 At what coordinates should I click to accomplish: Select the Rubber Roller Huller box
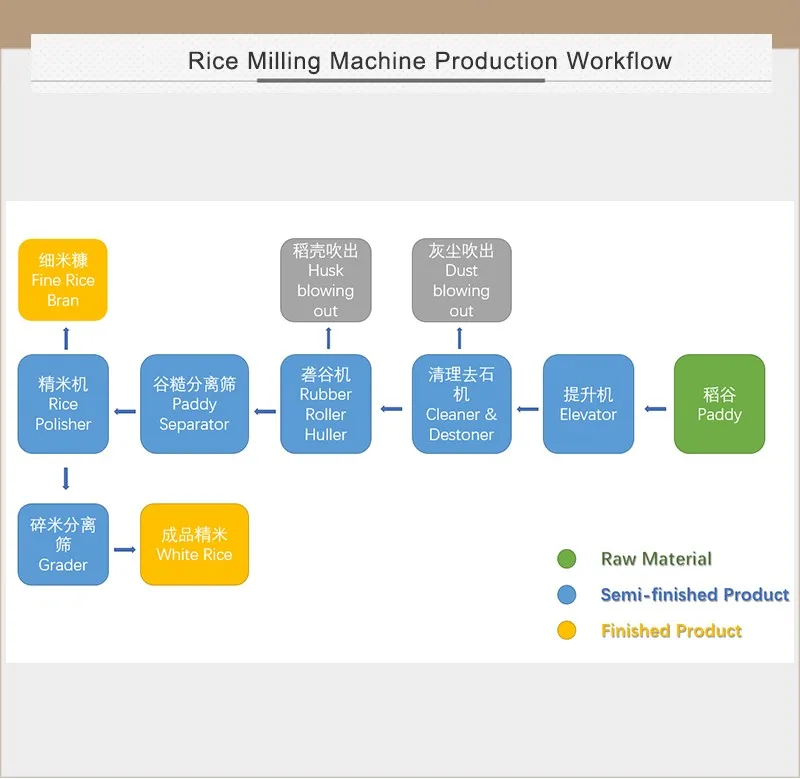coord(325,404)
